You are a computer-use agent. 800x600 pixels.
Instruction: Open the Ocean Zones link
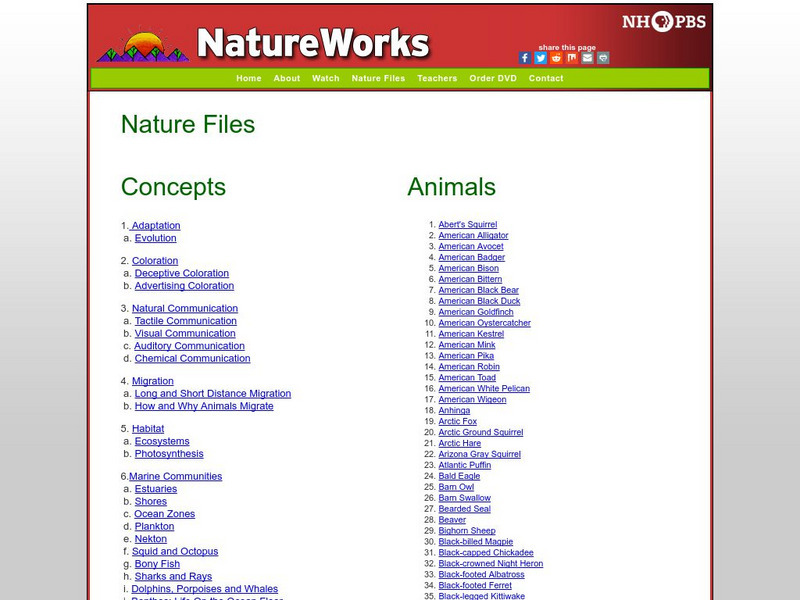click(x=164, y=514)
